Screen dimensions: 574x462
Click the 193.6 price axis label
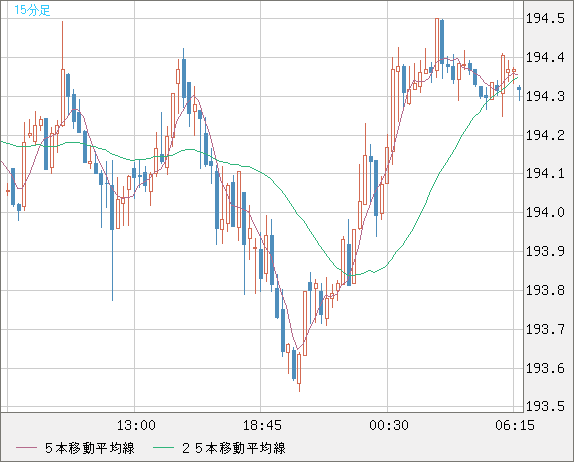pyautogui.click(x=545, y=368)
